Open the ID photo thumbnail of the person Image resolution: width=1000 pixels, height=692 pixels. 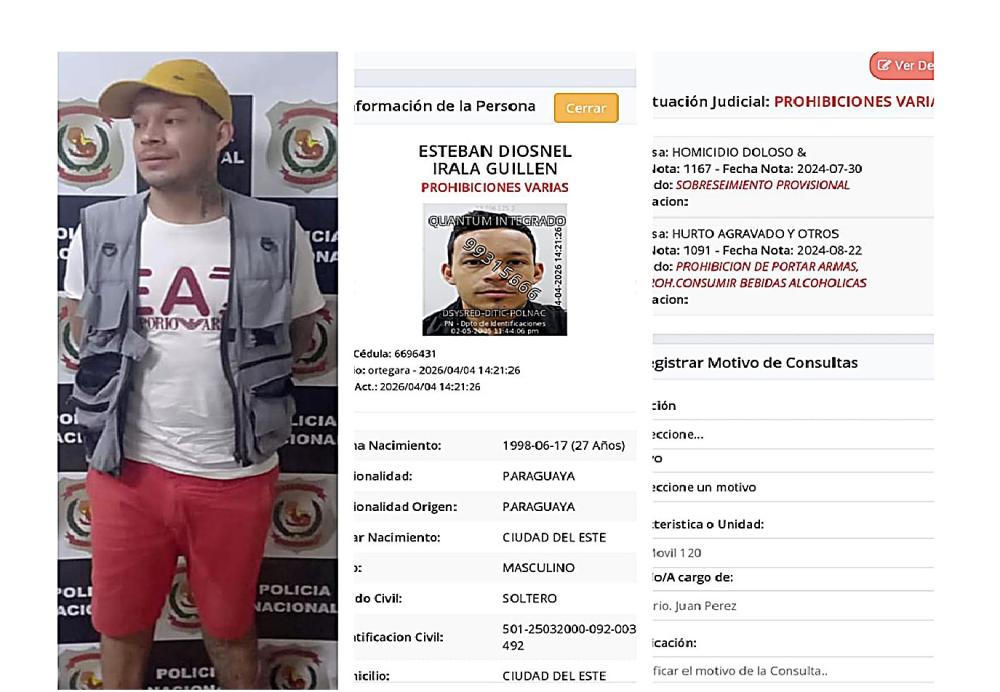point(494,269)
